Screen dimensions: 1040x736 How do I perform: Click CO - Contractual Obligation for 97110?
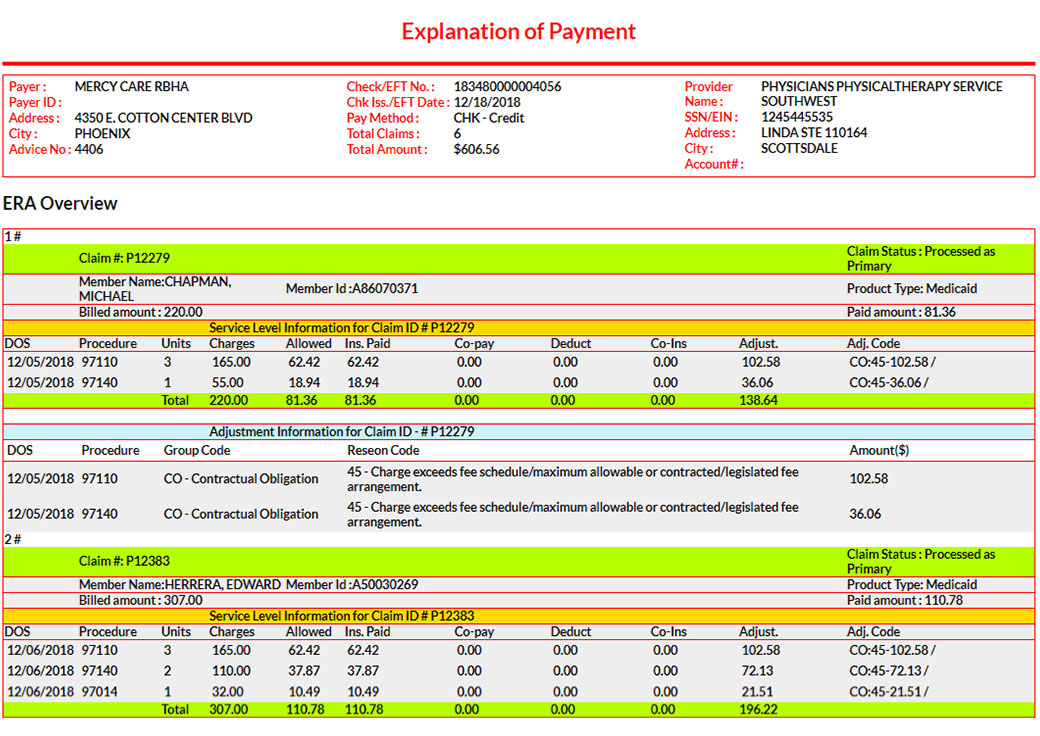pyautogui.click(x=241, y=479)
